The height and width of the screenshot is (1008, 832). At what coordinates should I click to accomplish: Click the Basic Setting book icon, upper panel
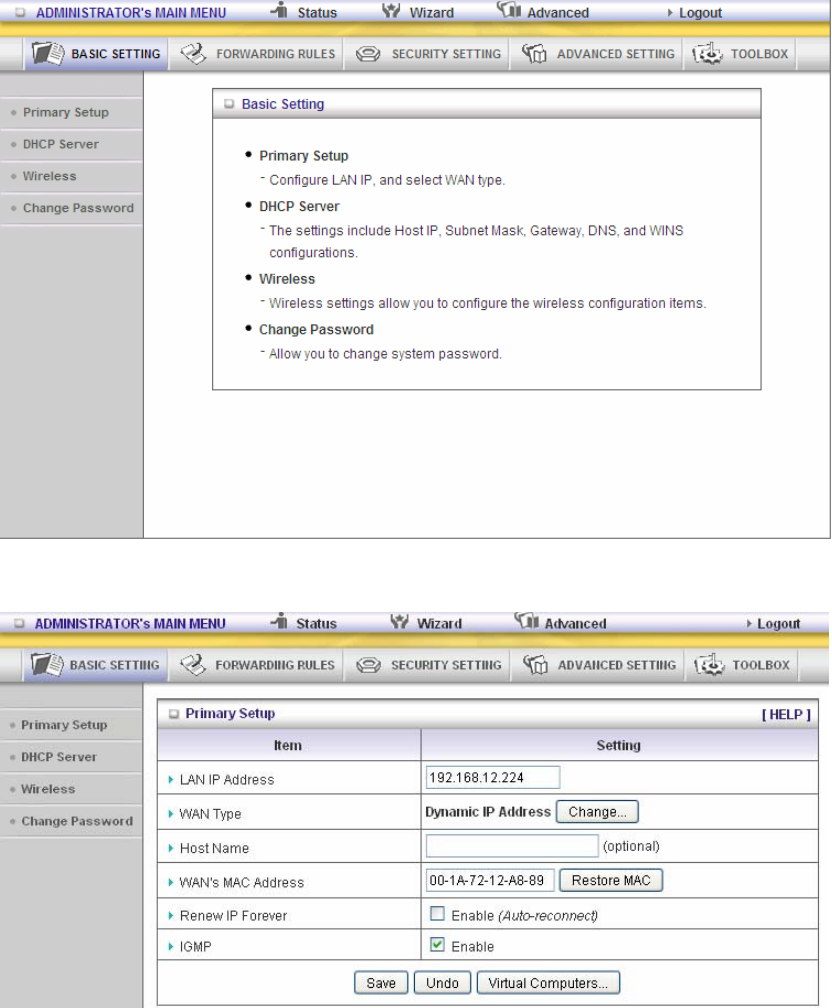click(48, 53)
